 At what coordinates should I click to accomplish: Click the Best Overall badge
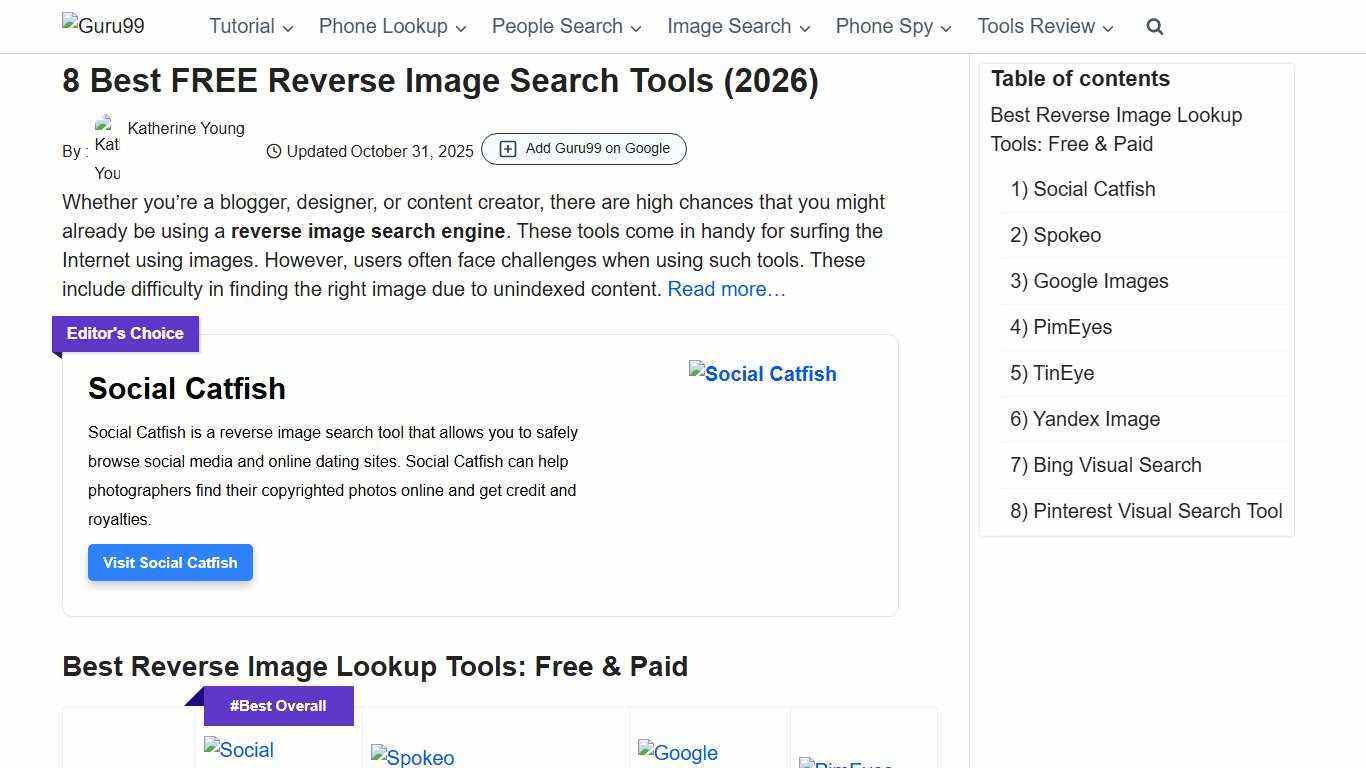[278, 705]
